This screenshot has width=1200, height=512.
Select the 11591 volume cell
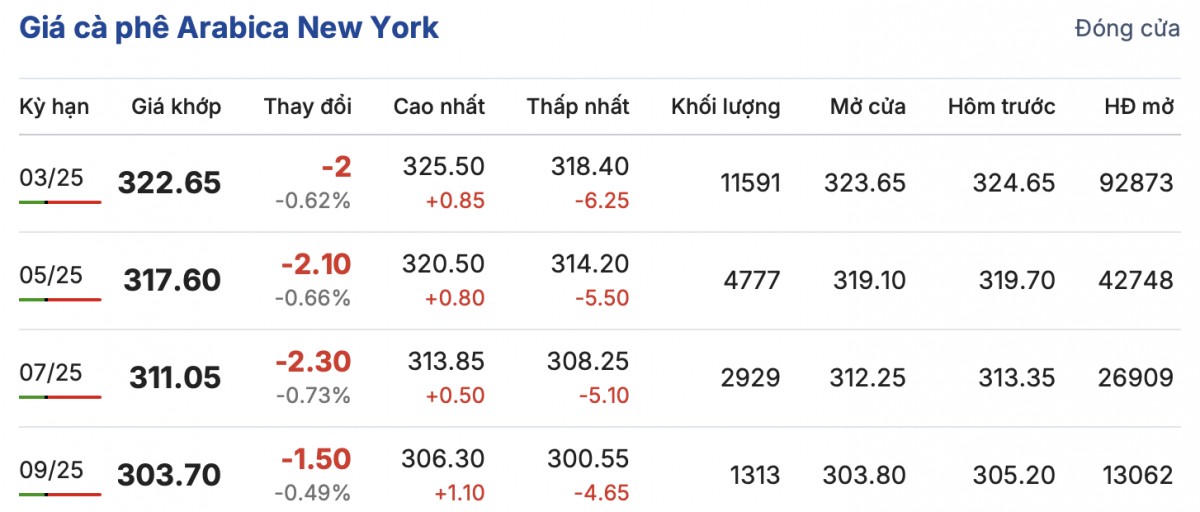click(x=750, y=183)
